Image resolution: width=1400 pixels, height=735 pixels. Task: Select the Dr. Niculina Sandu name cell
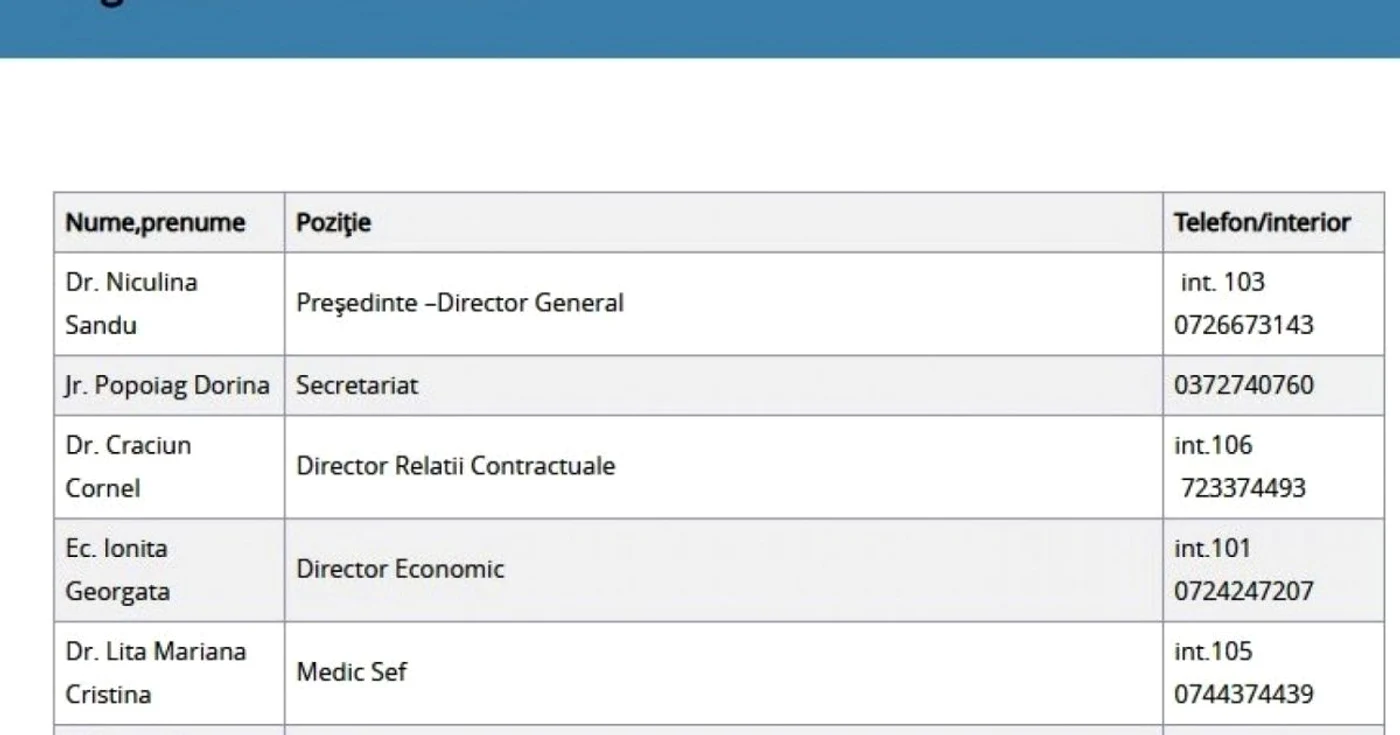(169, 303)
